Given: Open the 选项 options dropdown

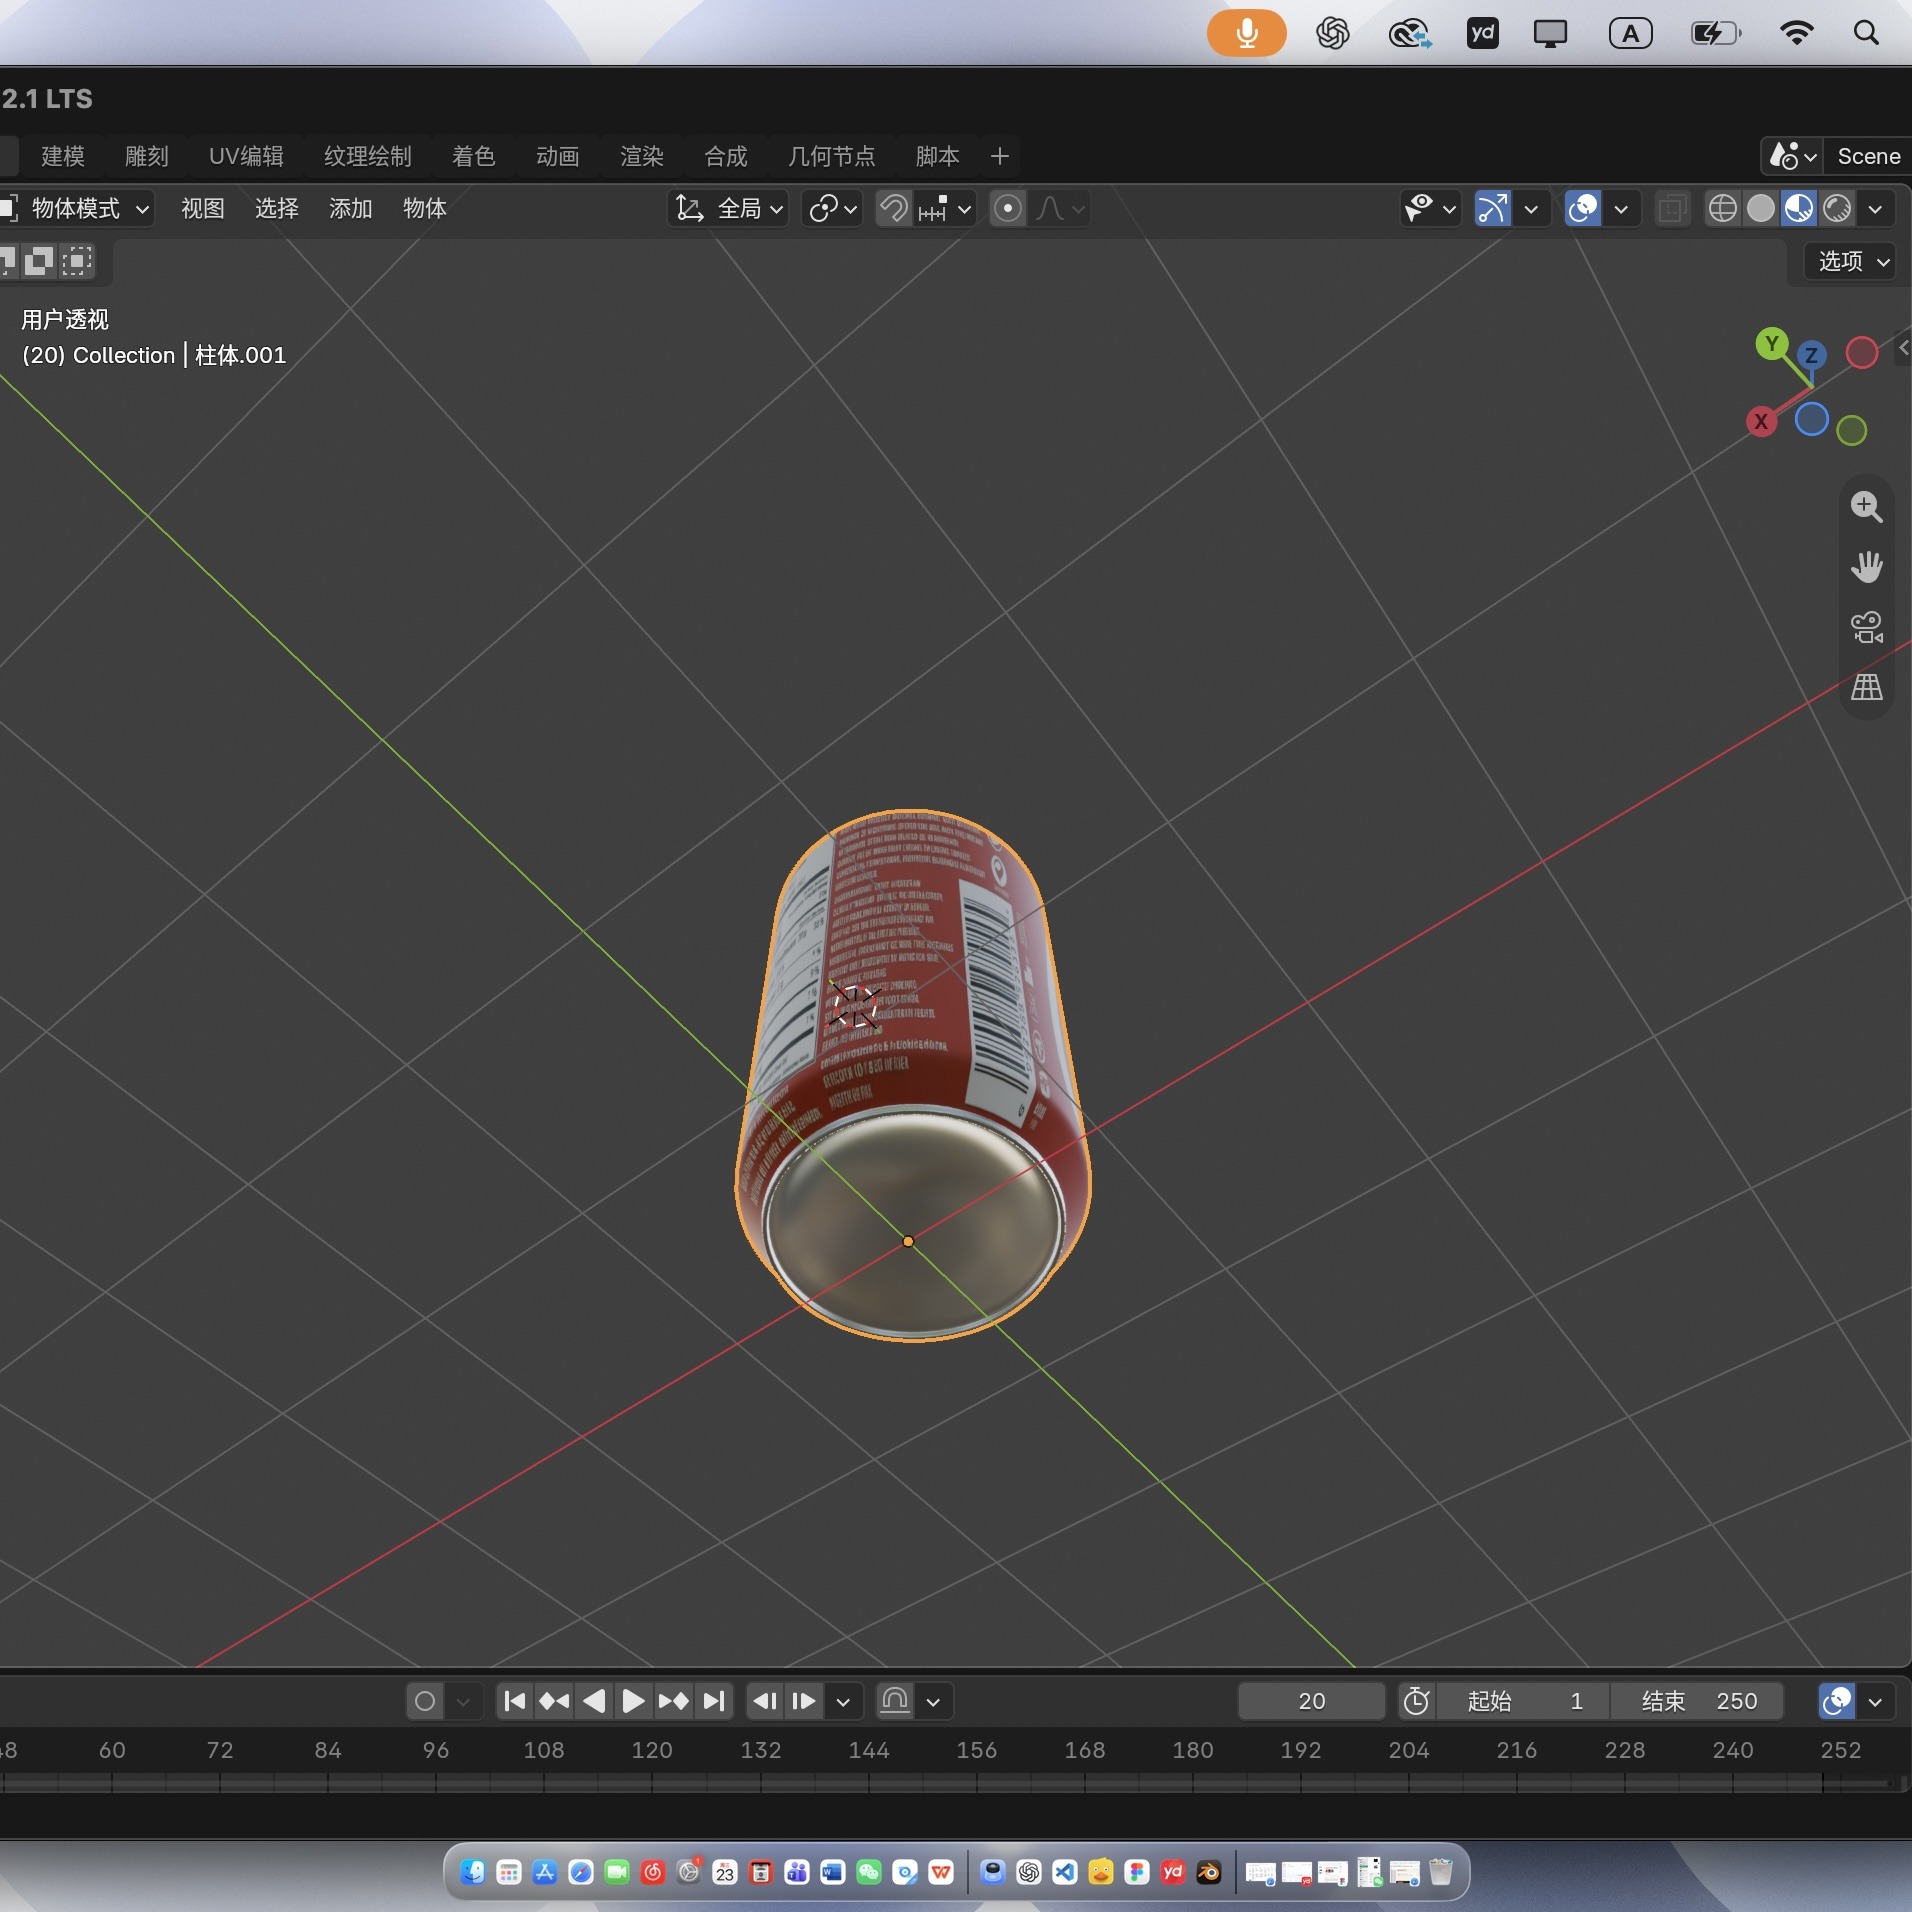Looking at the screenshot, I should 1851,261.
